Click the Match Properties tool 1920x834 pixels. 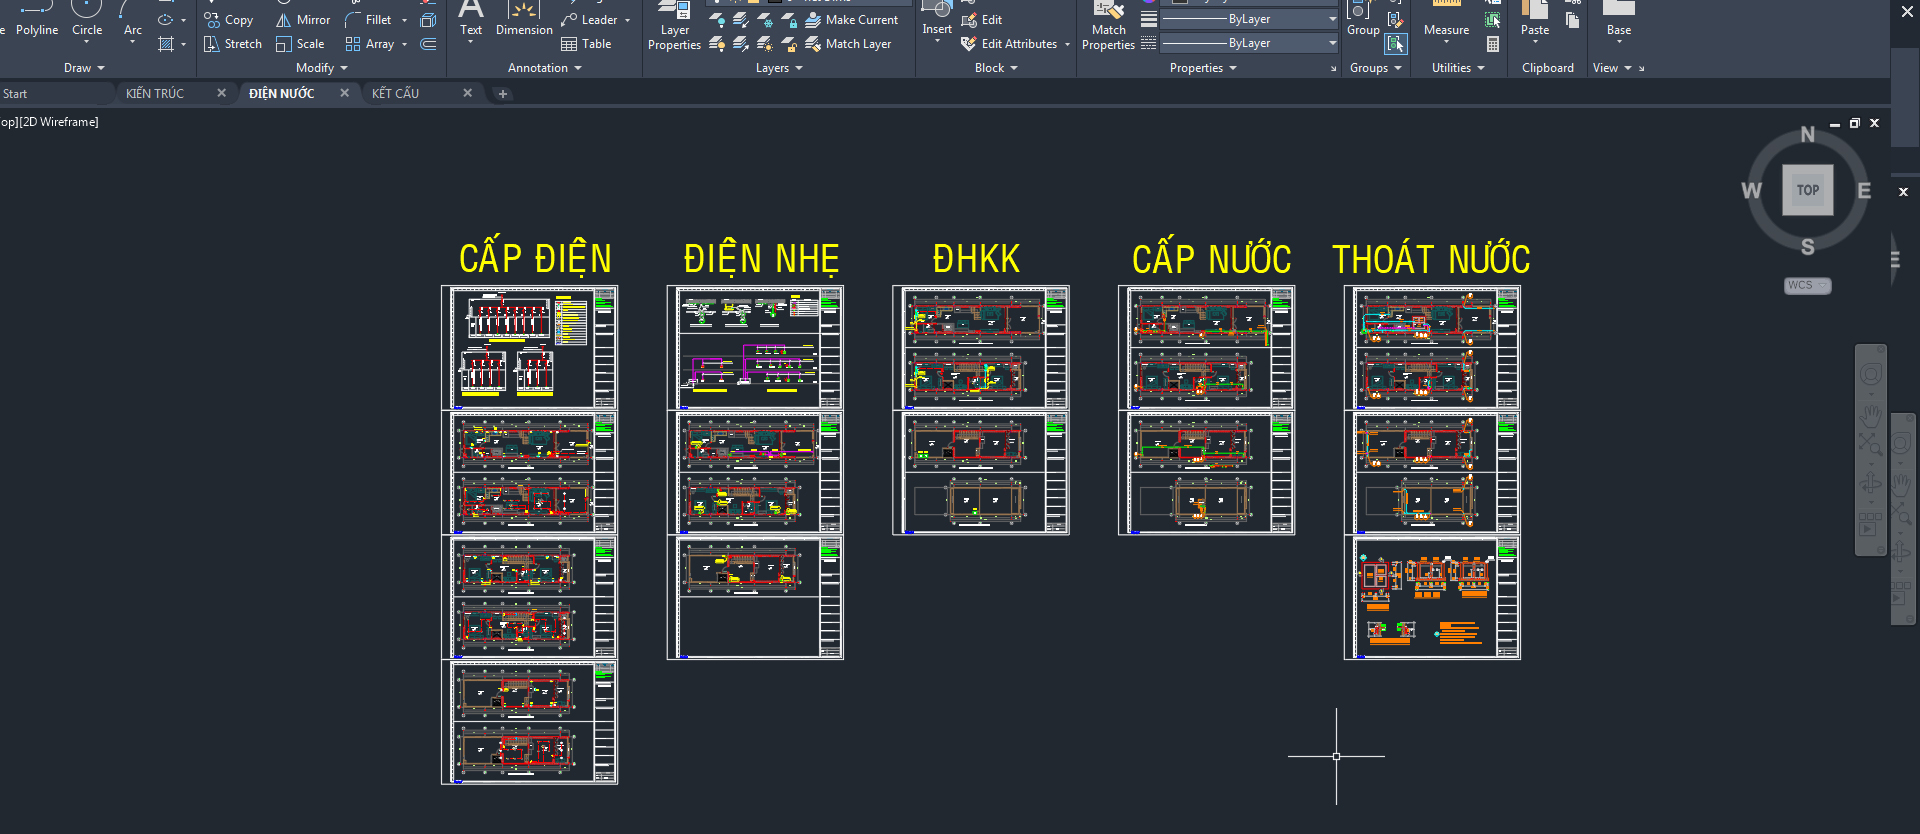pos(1108,28)
